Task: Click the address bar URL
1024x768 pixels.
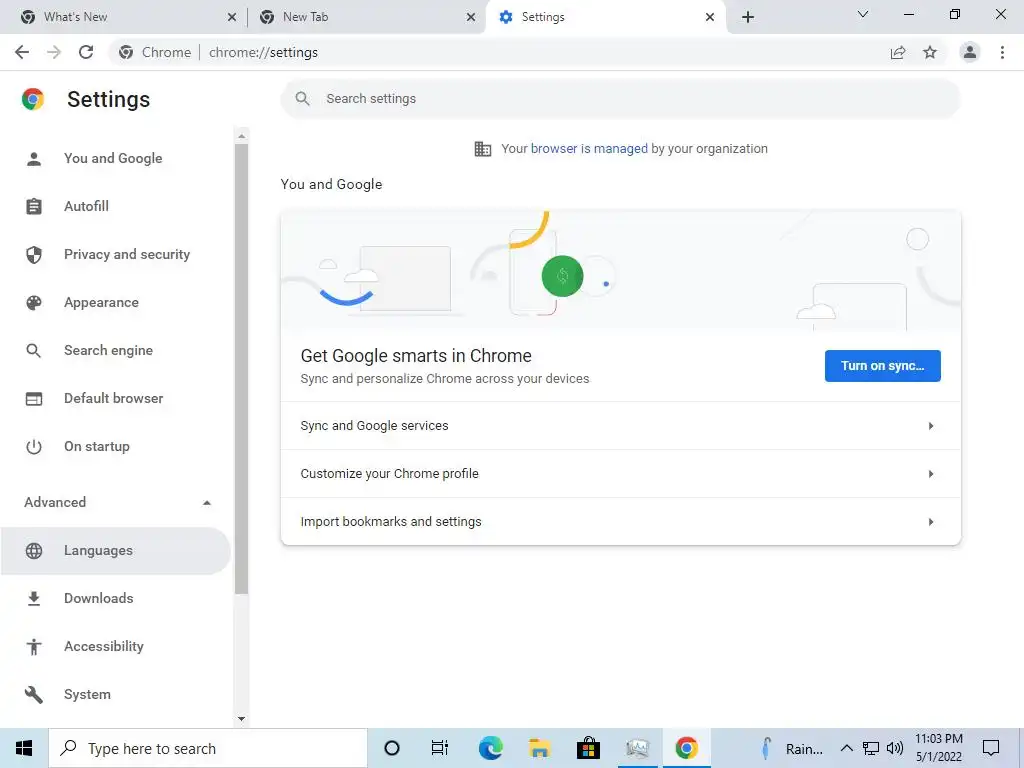Action: pos(263,52)
